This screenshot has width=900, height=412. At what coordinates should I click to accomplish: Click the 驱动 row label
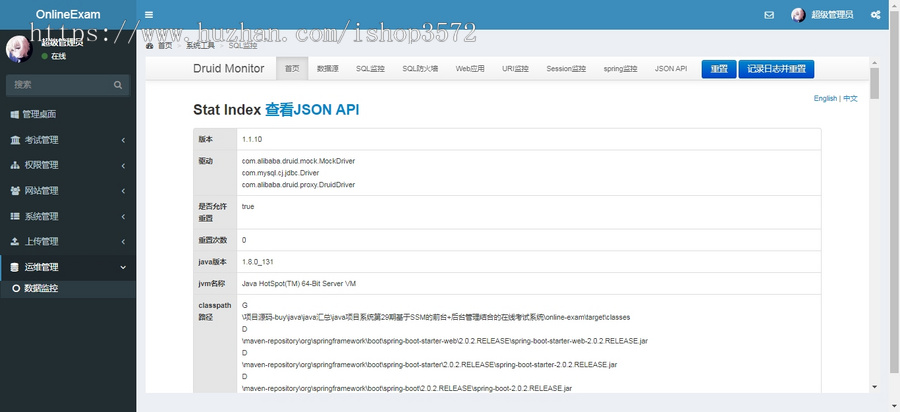205,161
